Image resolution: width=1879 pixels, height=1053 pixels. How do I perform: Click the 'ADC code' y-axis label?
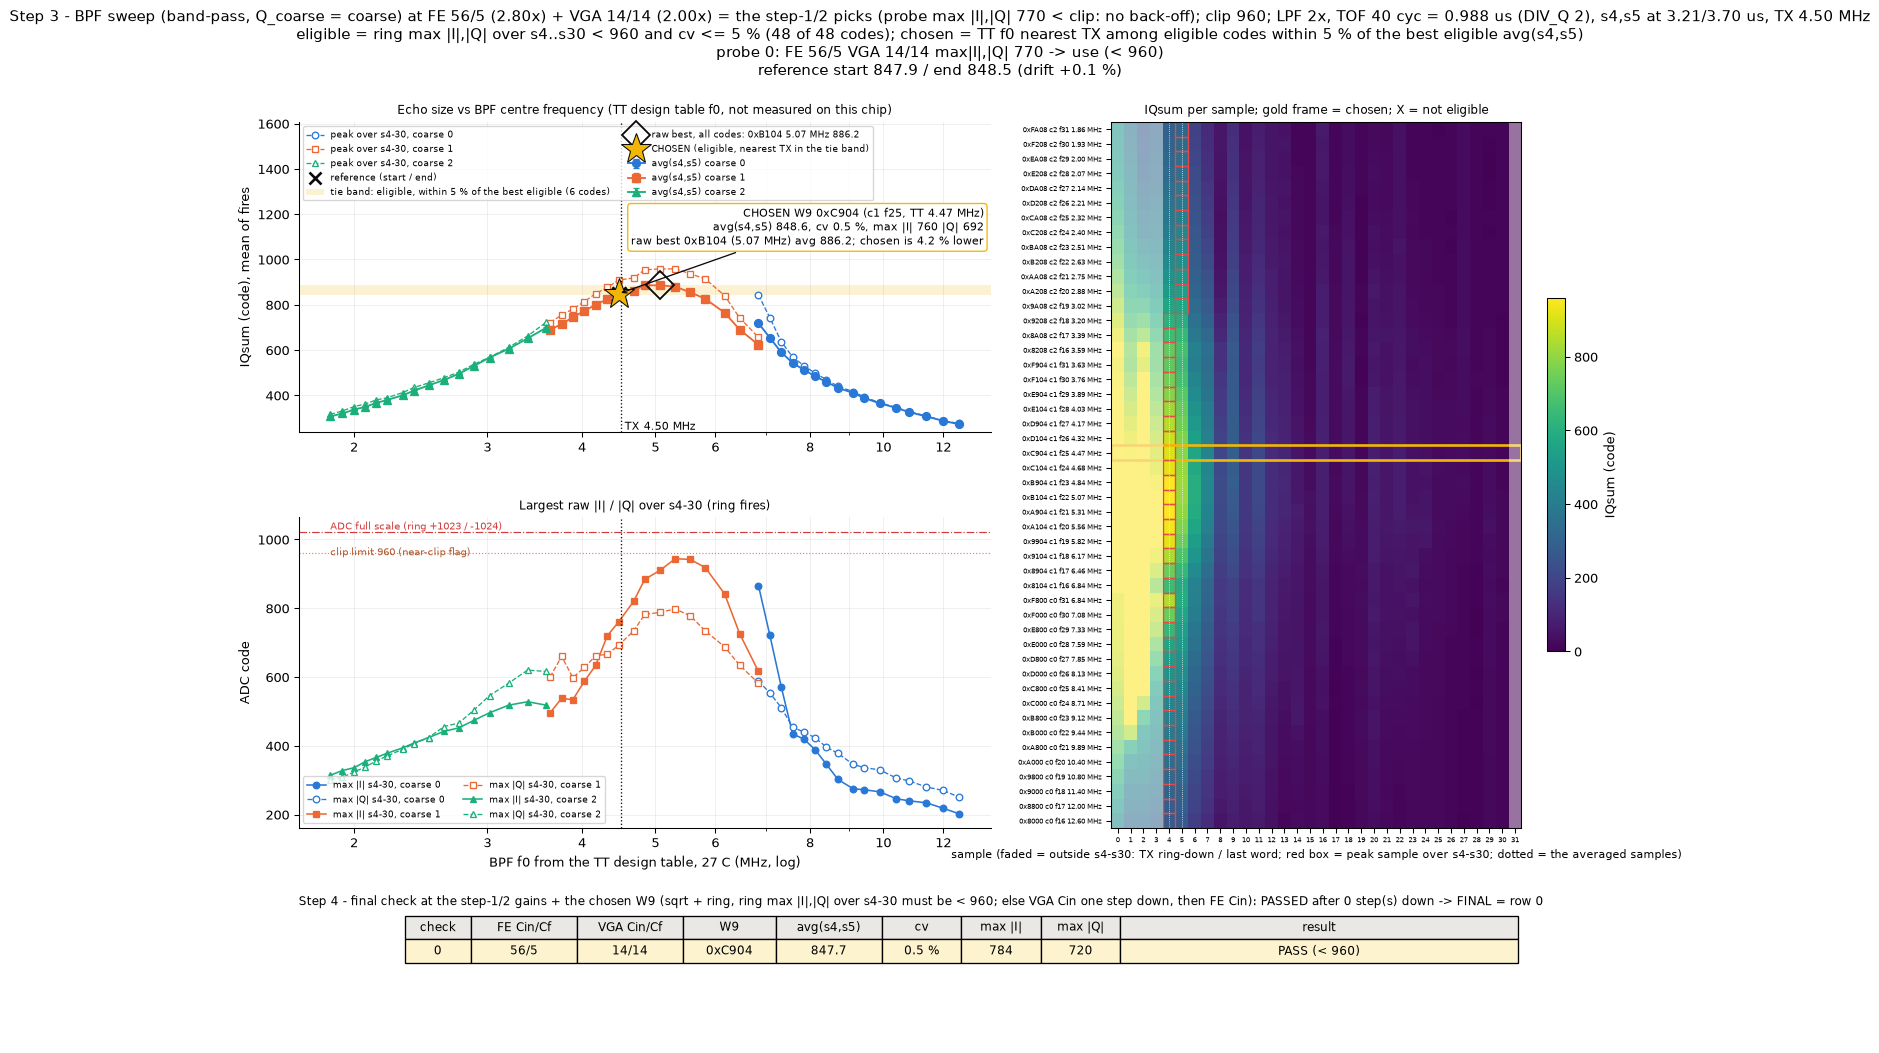tap(245, 673)
